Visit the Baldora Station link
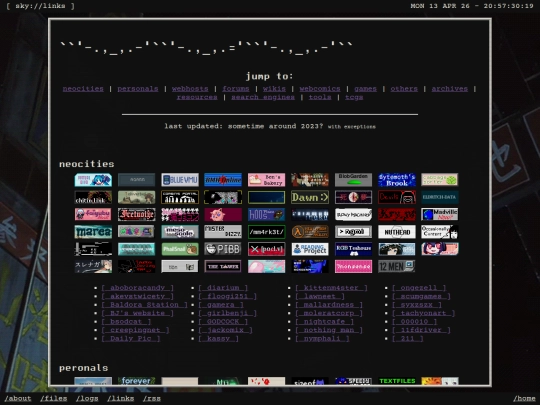The width and height of the screenshot is (540, 405). tap(144, 305)
